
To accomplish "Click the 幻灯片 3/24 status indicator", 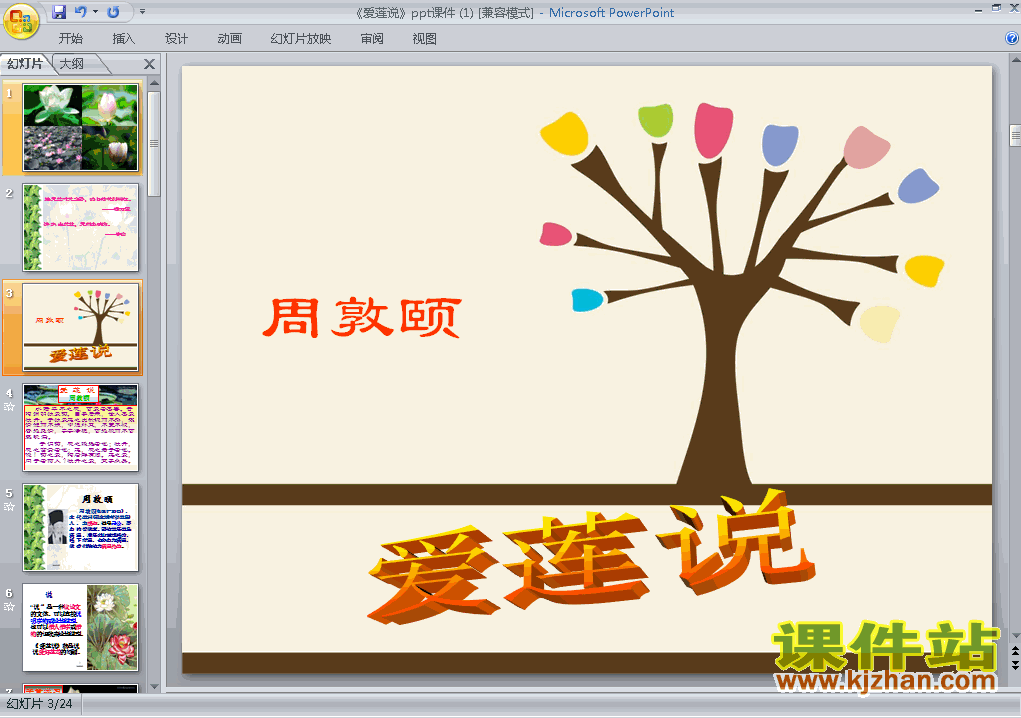I will click(40, 704).
